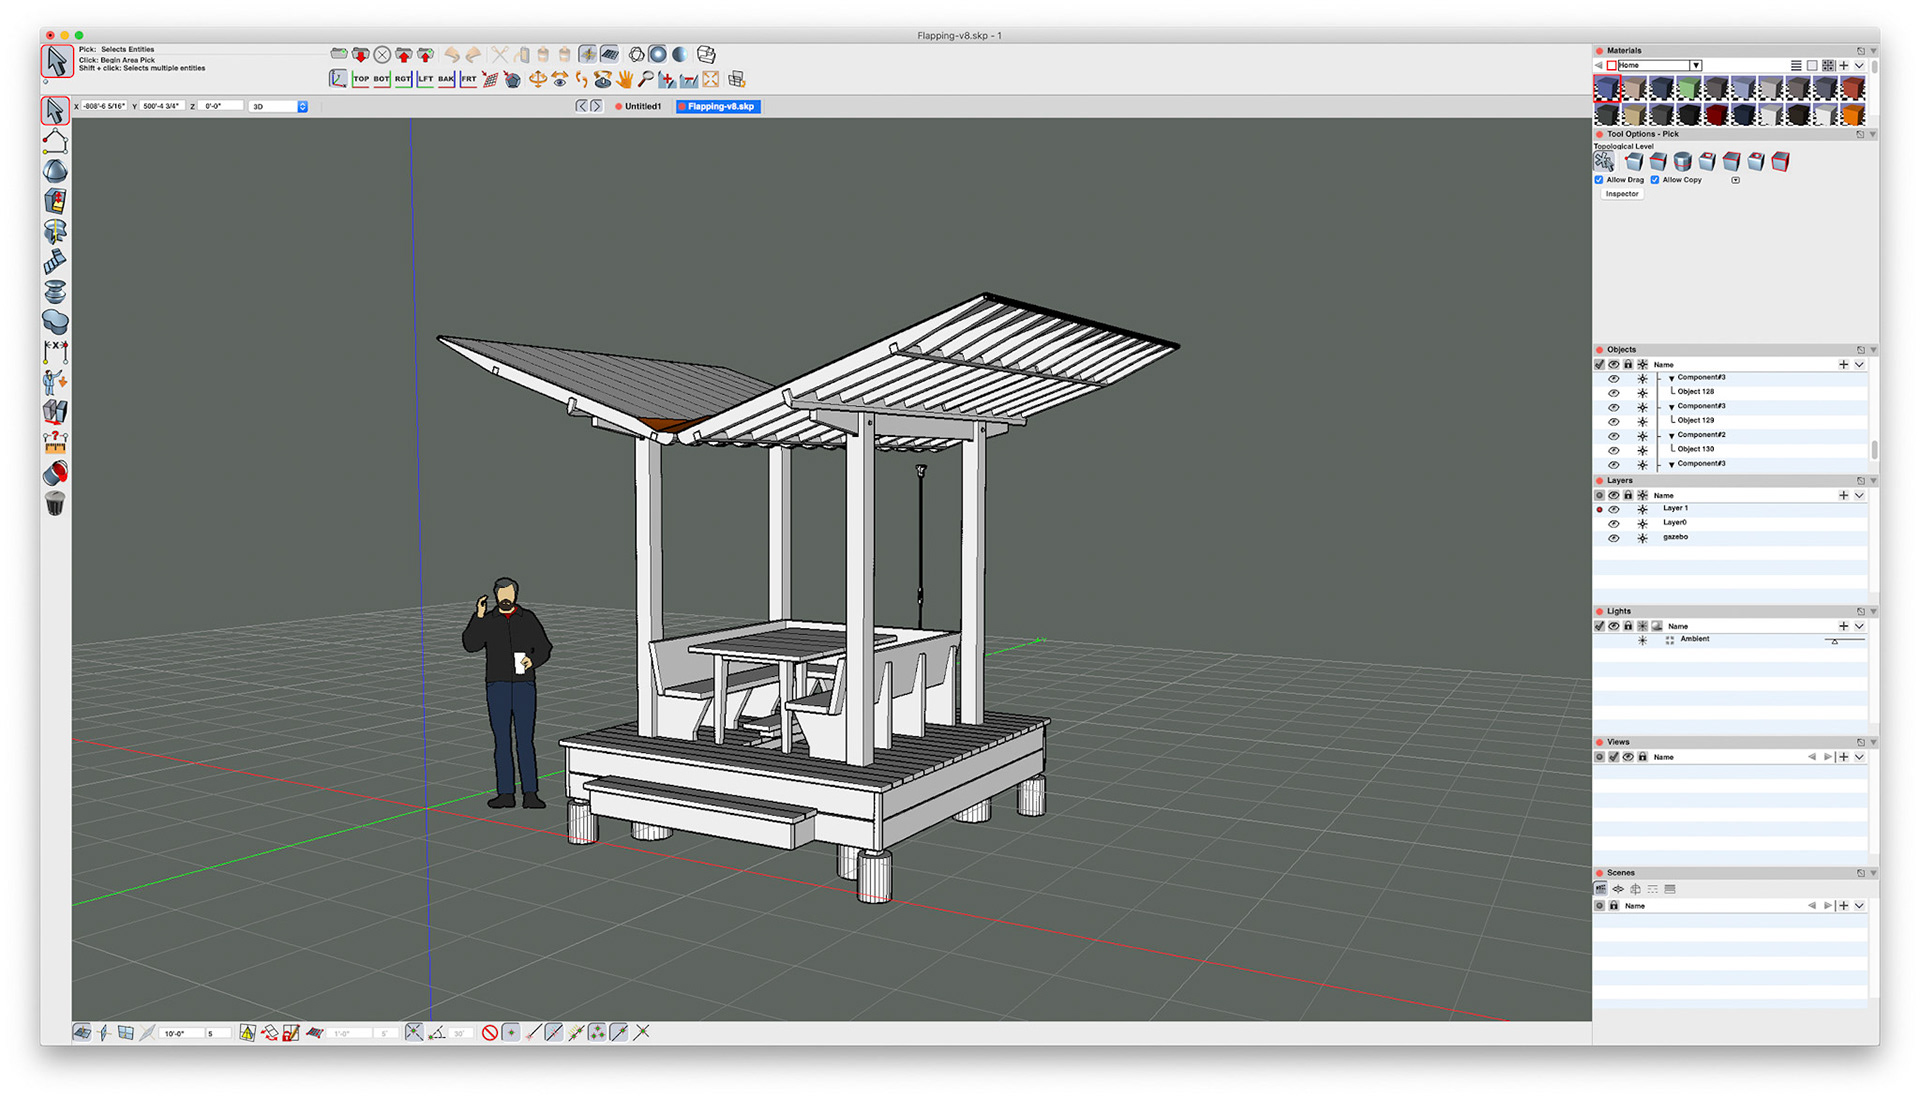Switch to BOT bottom view

(x=381, y=79)
